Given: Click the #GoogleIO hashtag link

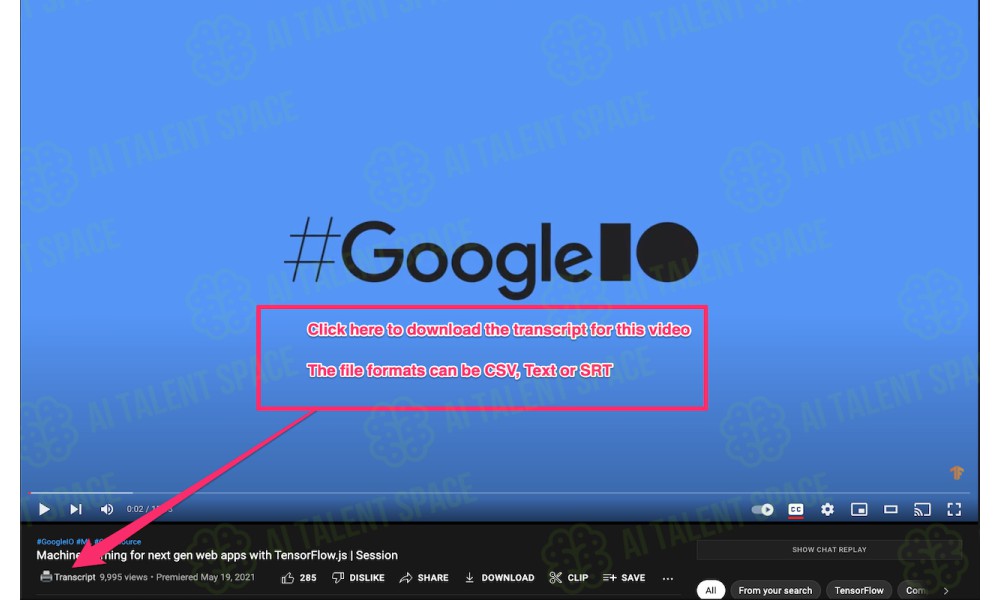Looking at the screenshot, I should click(55, 541).
